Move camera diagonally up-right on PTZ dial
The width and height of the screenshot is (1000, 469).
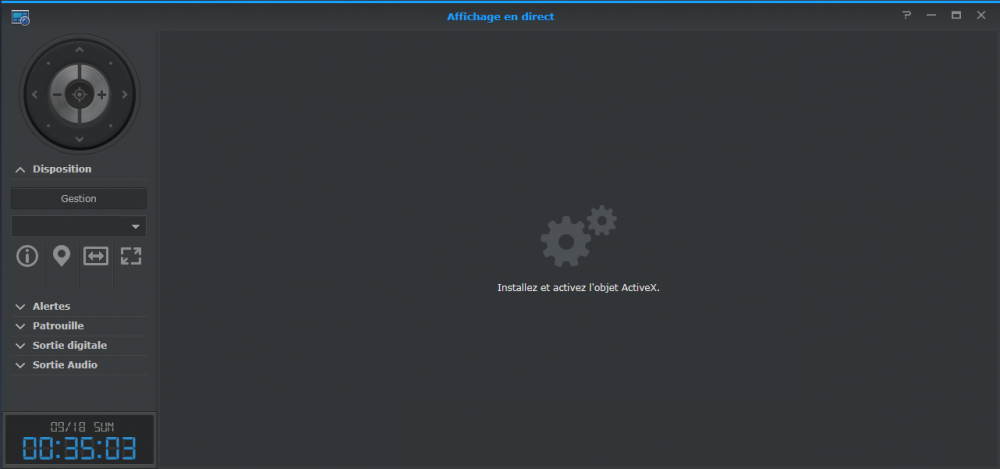pos(111,63)
